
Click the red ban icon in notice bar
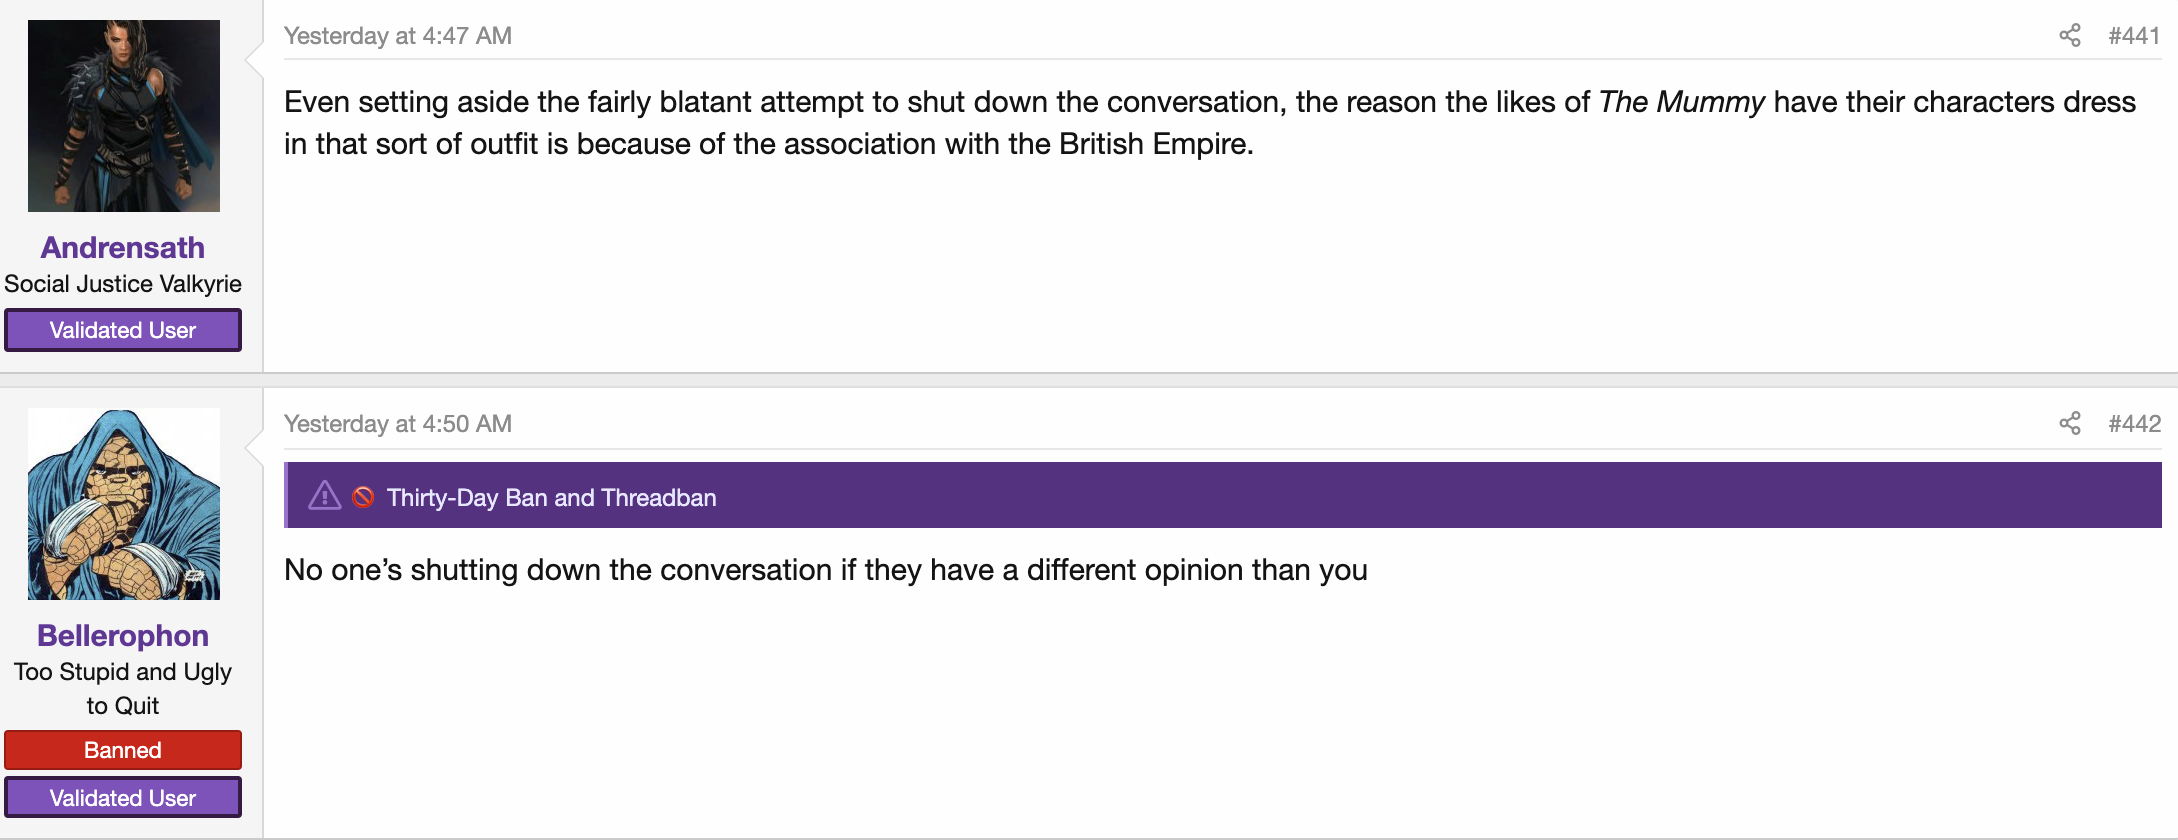pos(364,497)
